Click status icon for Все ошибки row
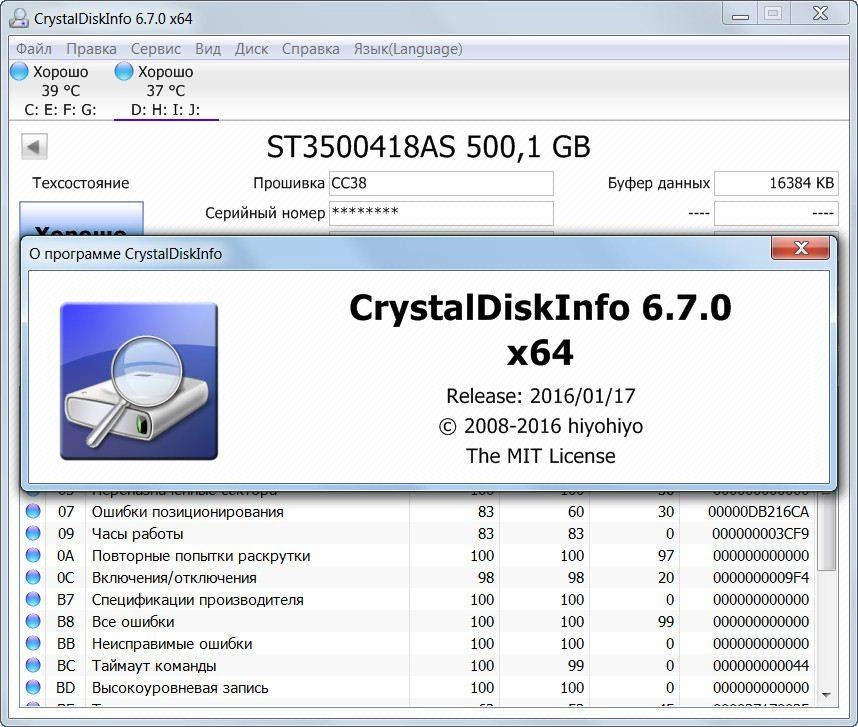Screen dimensions: 858x727 pos(33,621)
